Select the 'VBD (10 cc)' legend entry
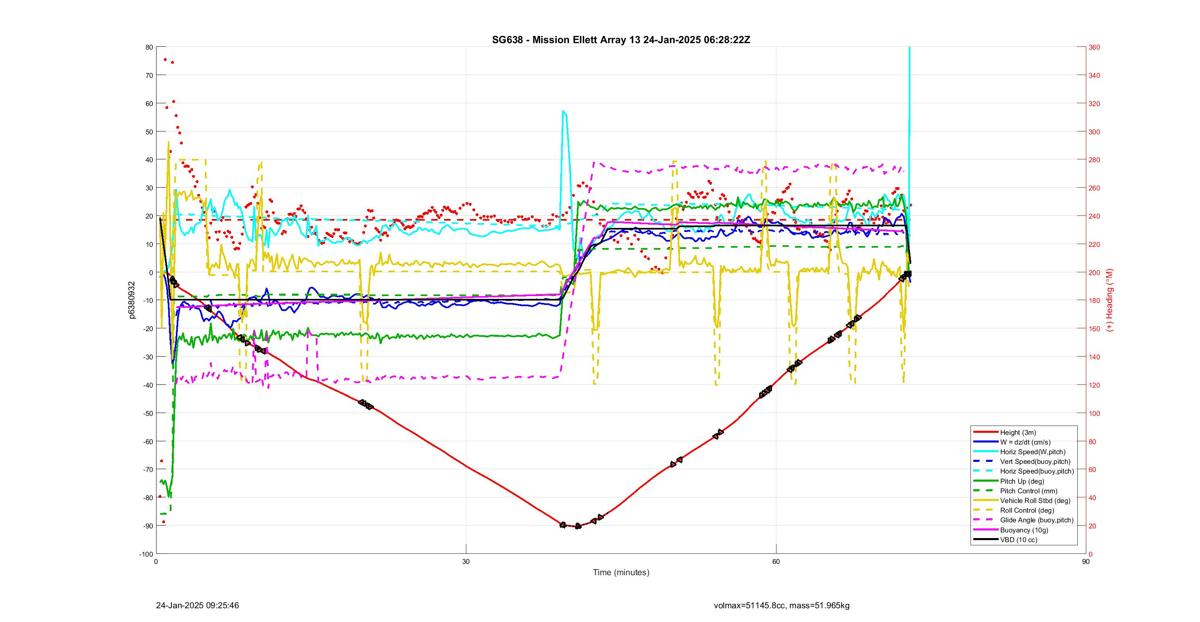The width and height of the screenshot is (1200, 622). coord(1006,539)
